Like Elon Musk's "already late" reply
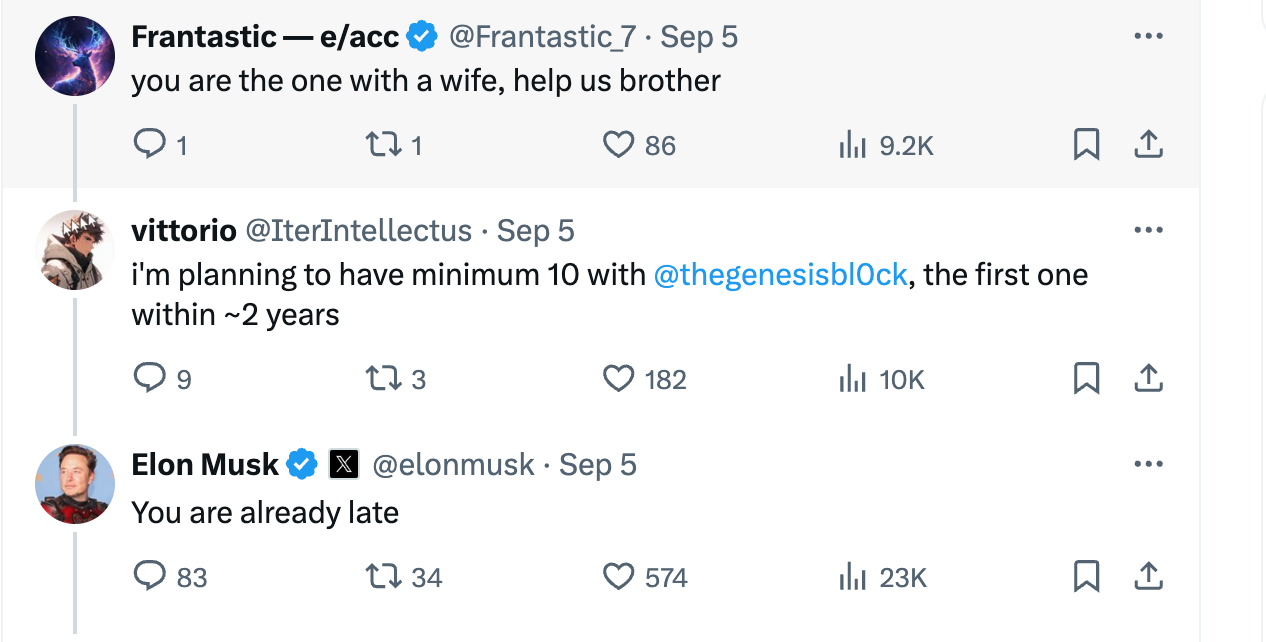 pyautogui.click(x=619, y=577)
